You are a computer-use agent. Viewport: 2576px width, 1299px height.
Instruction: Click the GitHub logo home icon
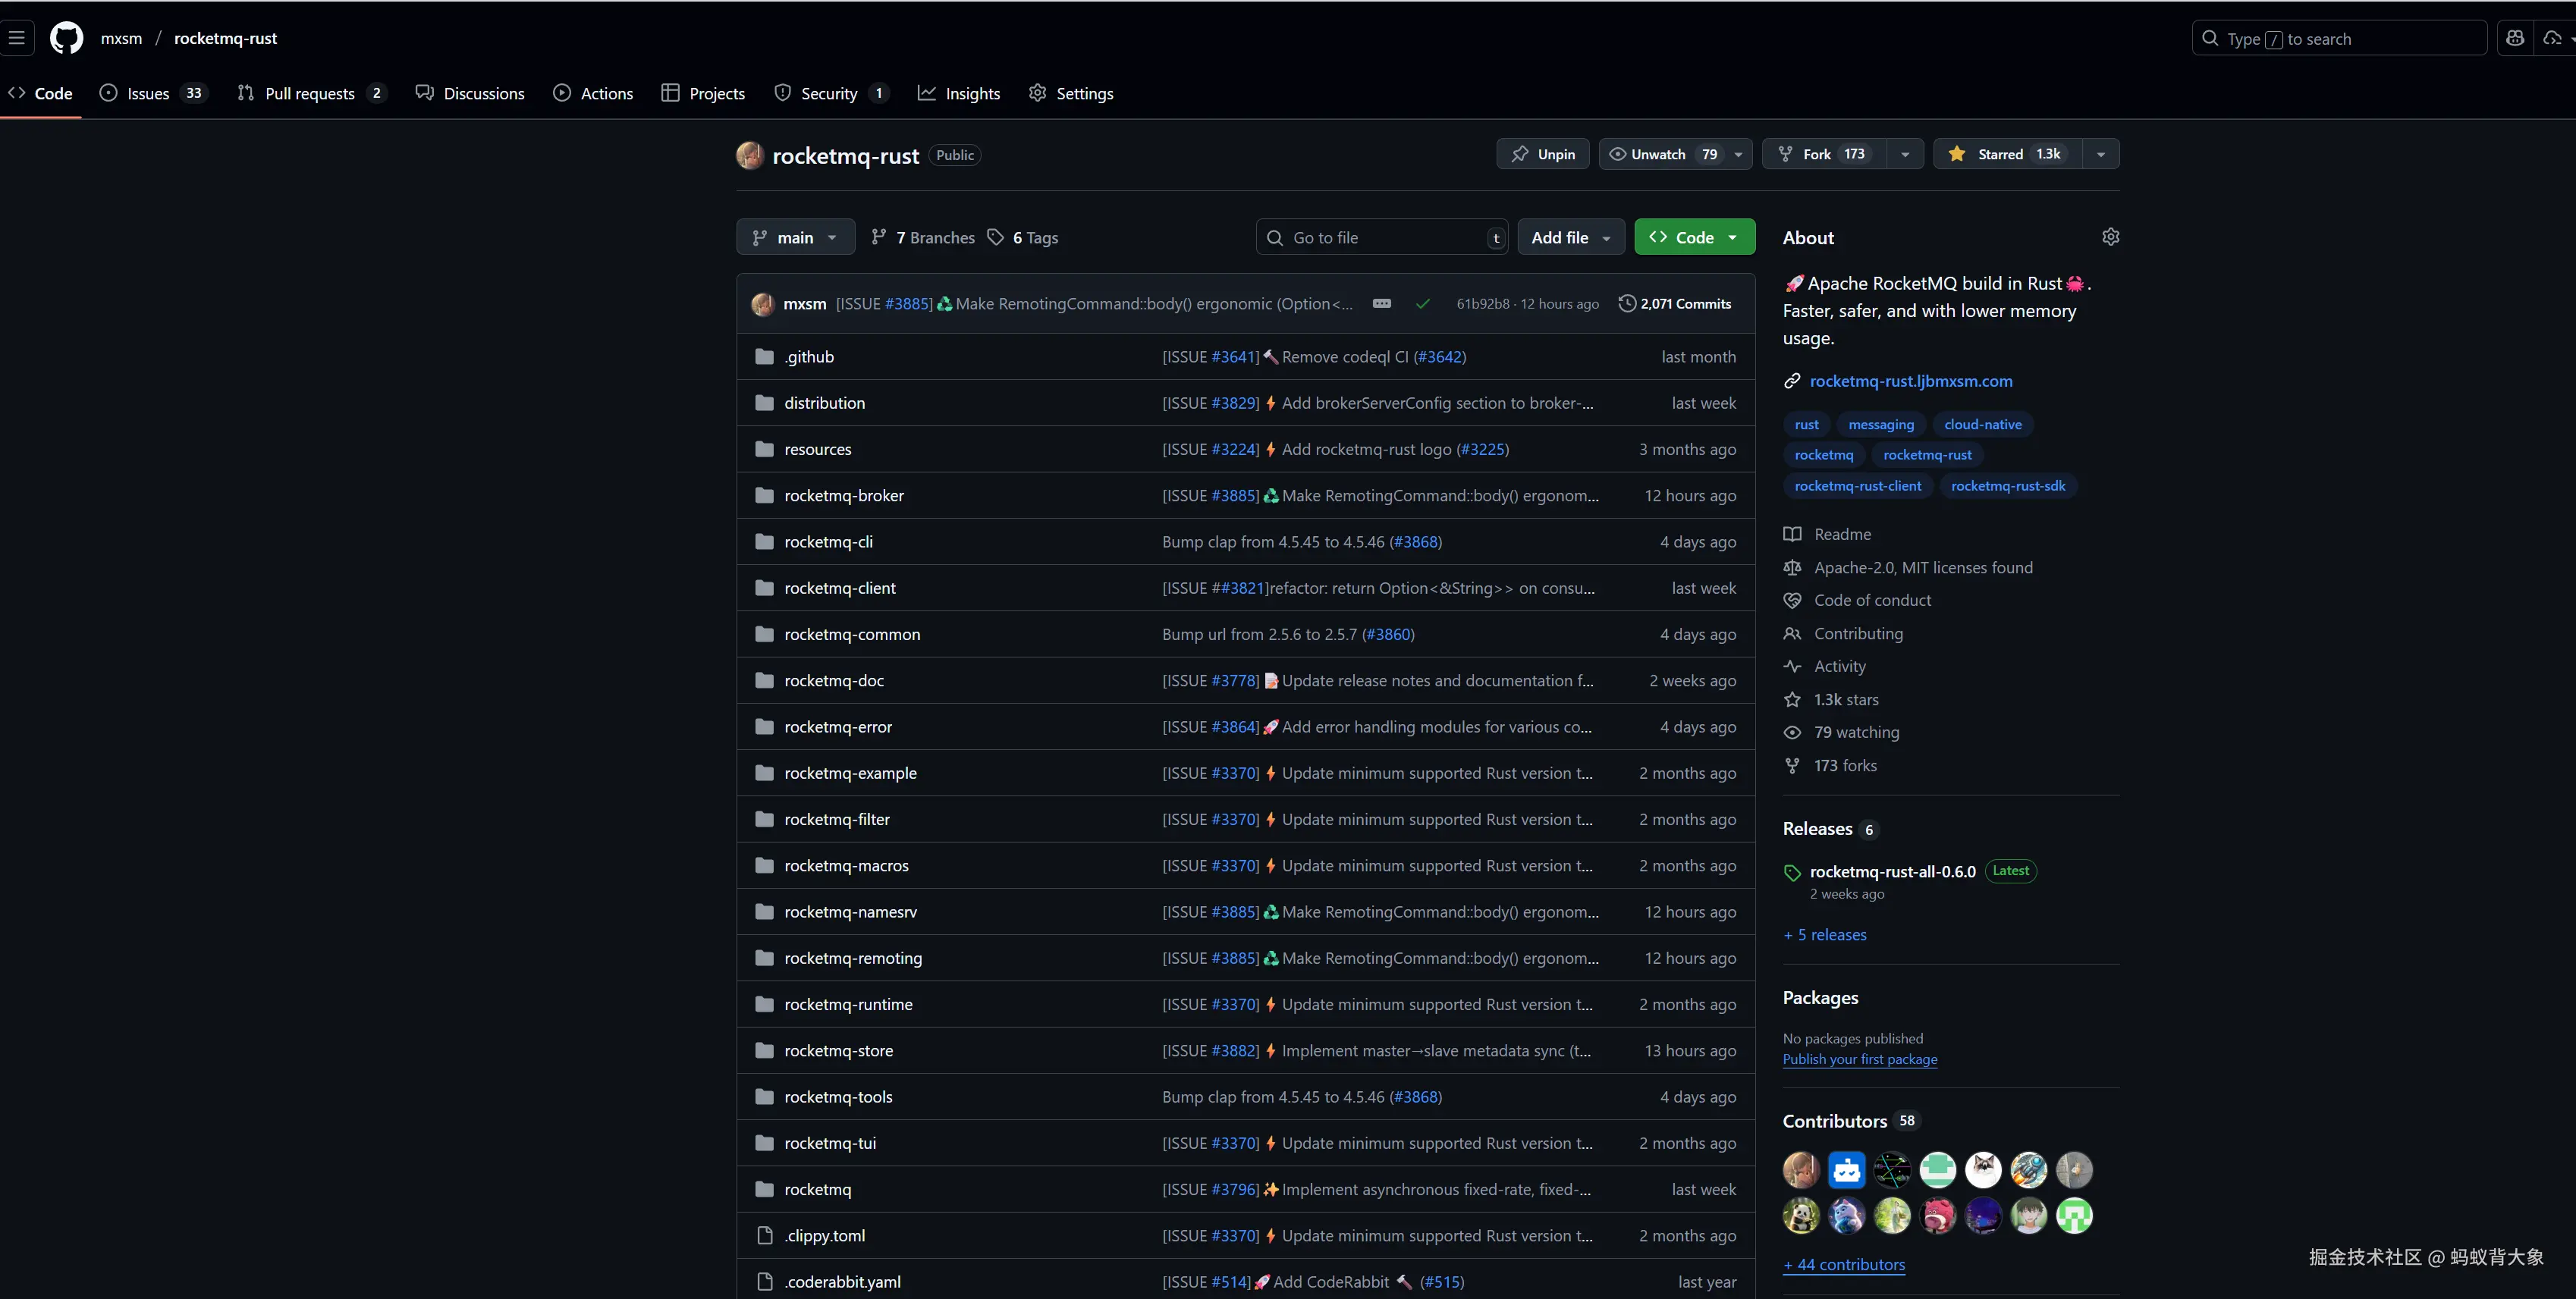pyautogui.click(x=67, y=38)
